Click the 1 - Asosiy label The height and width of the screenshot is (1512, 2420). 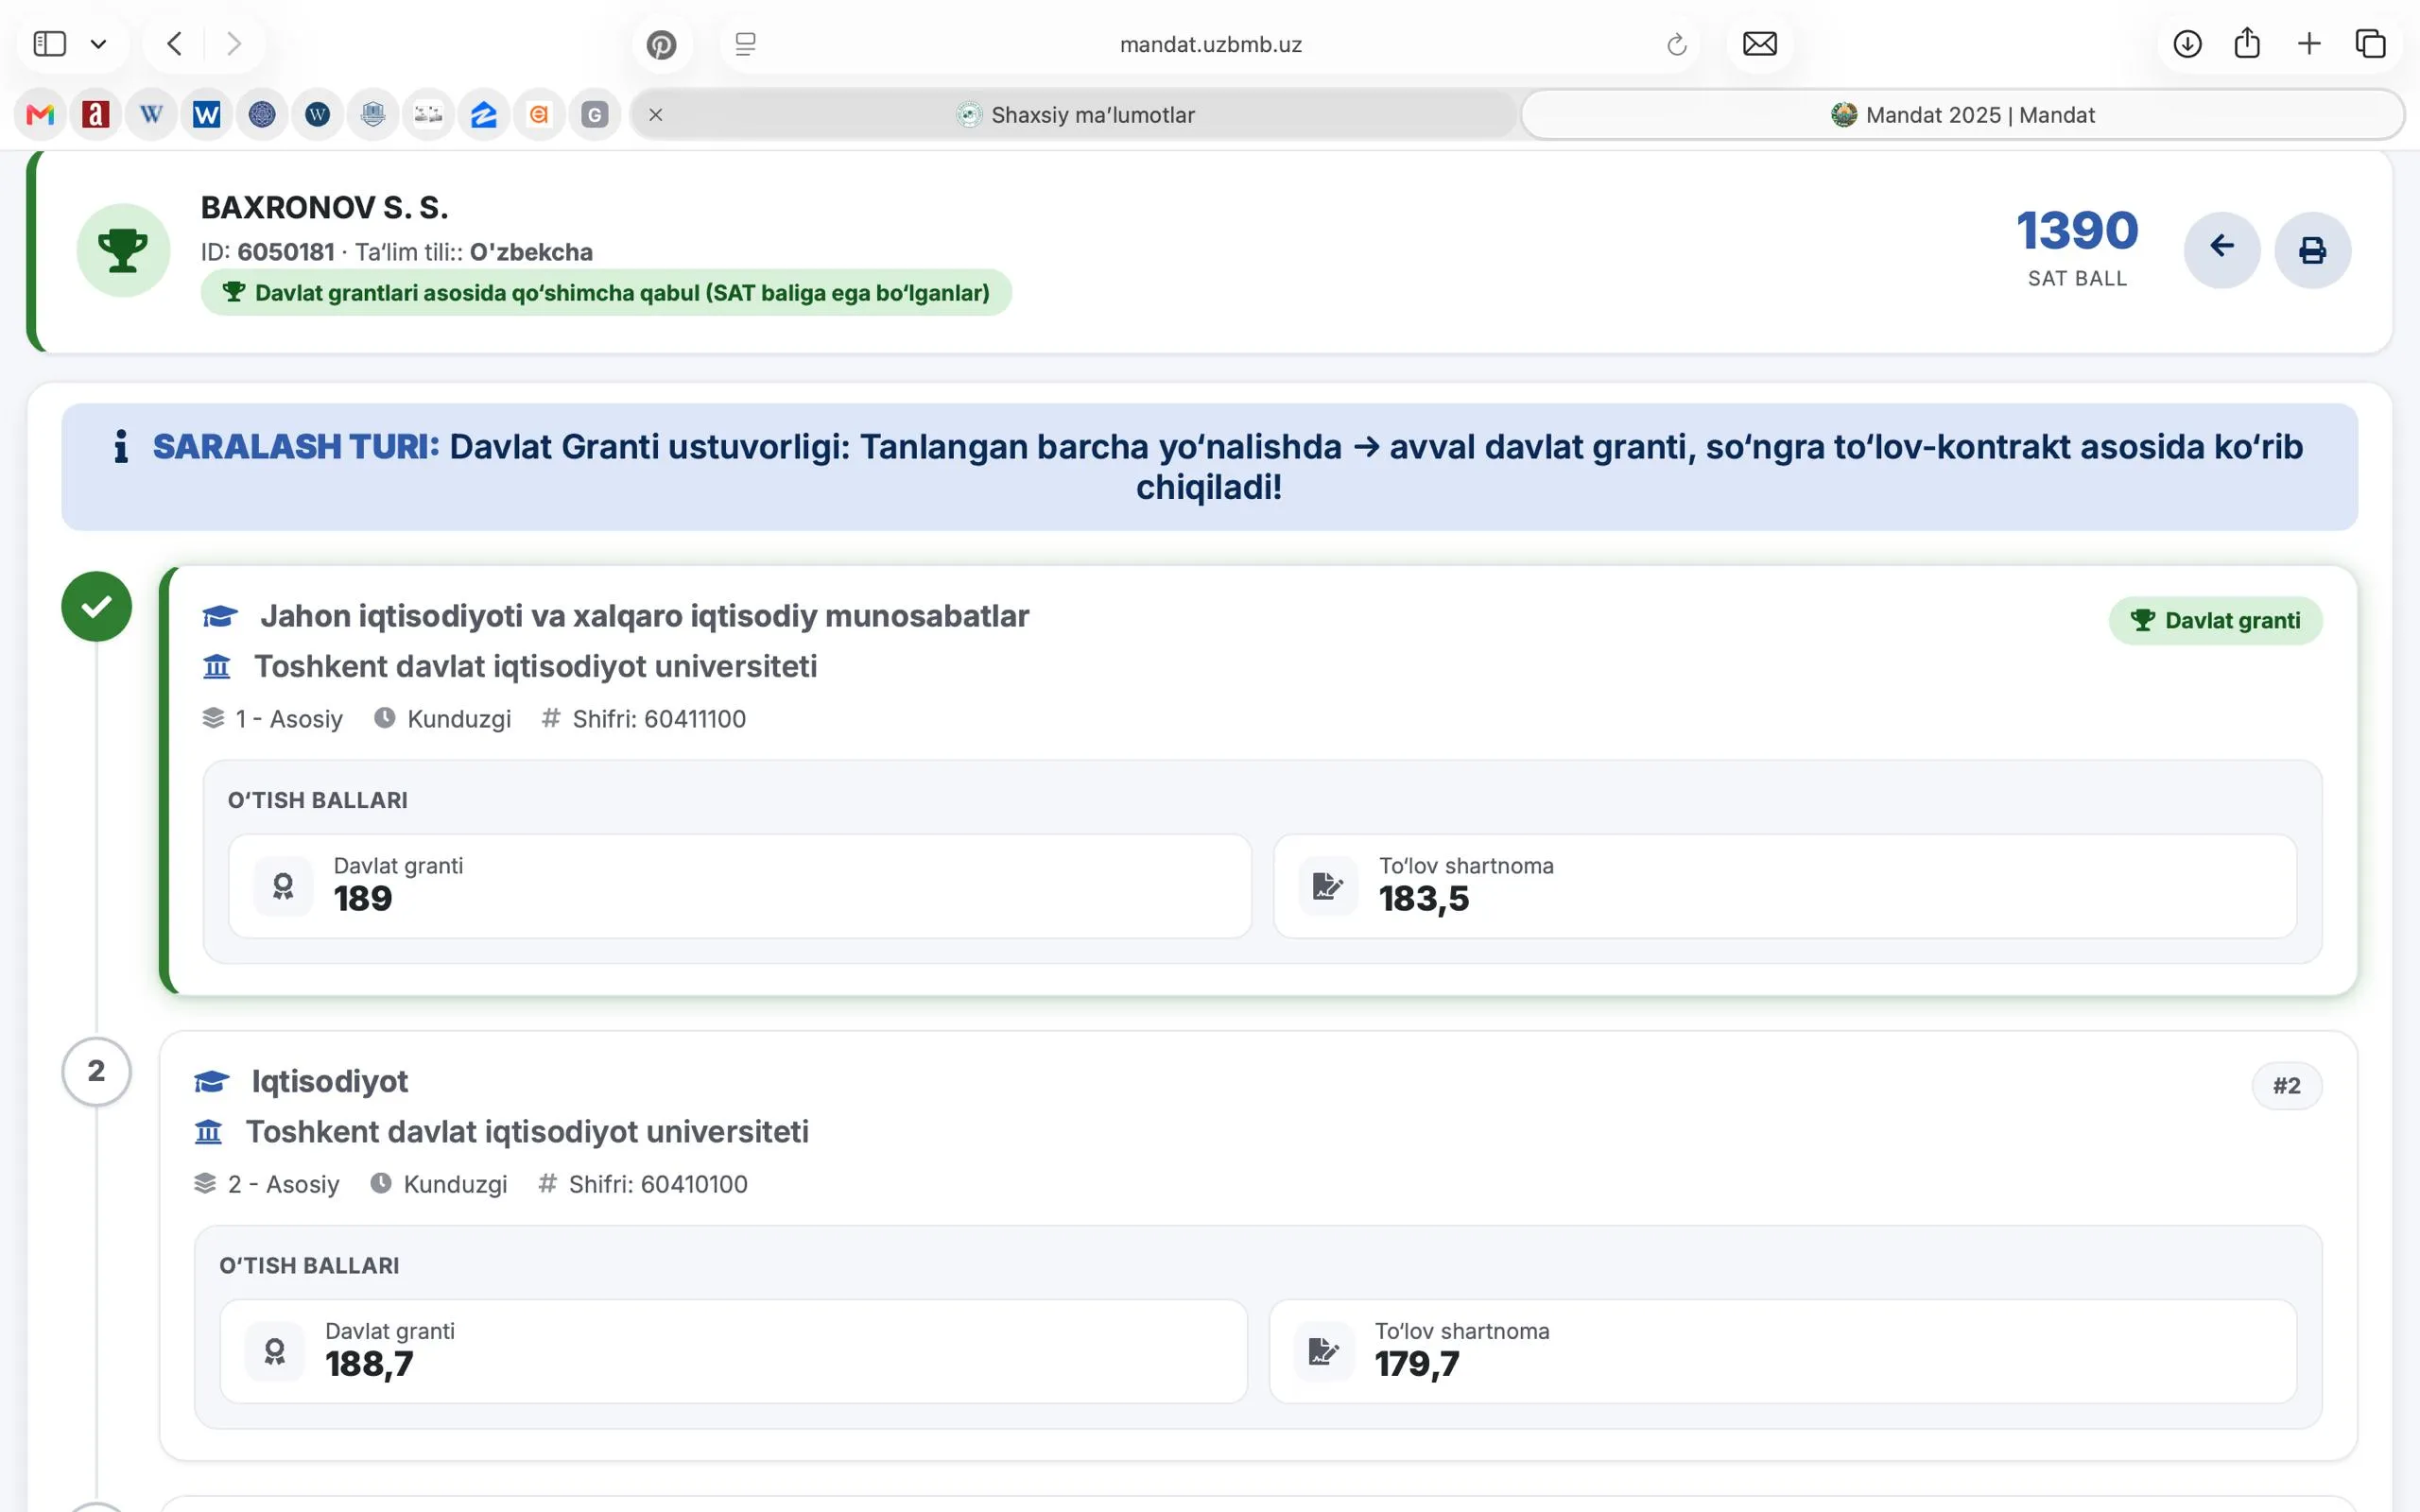289,719
